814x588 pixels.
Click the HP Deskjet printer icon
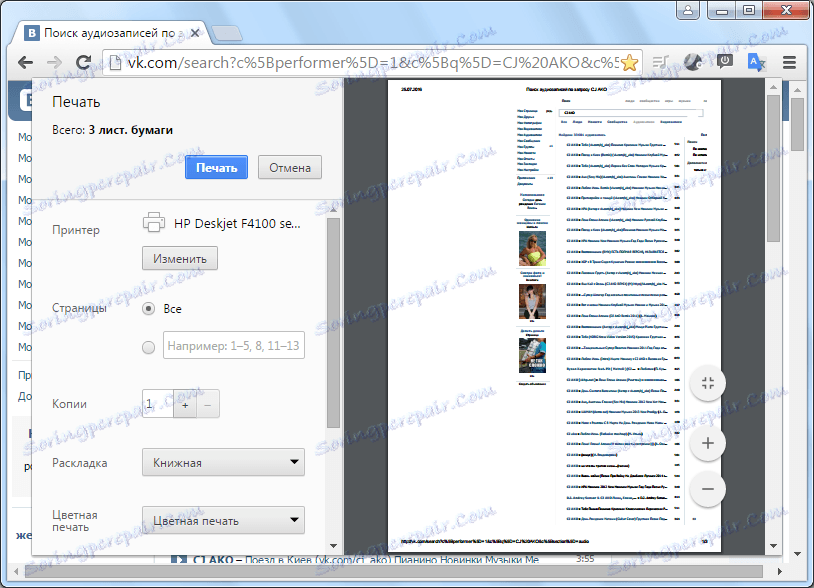coord(154,222)
